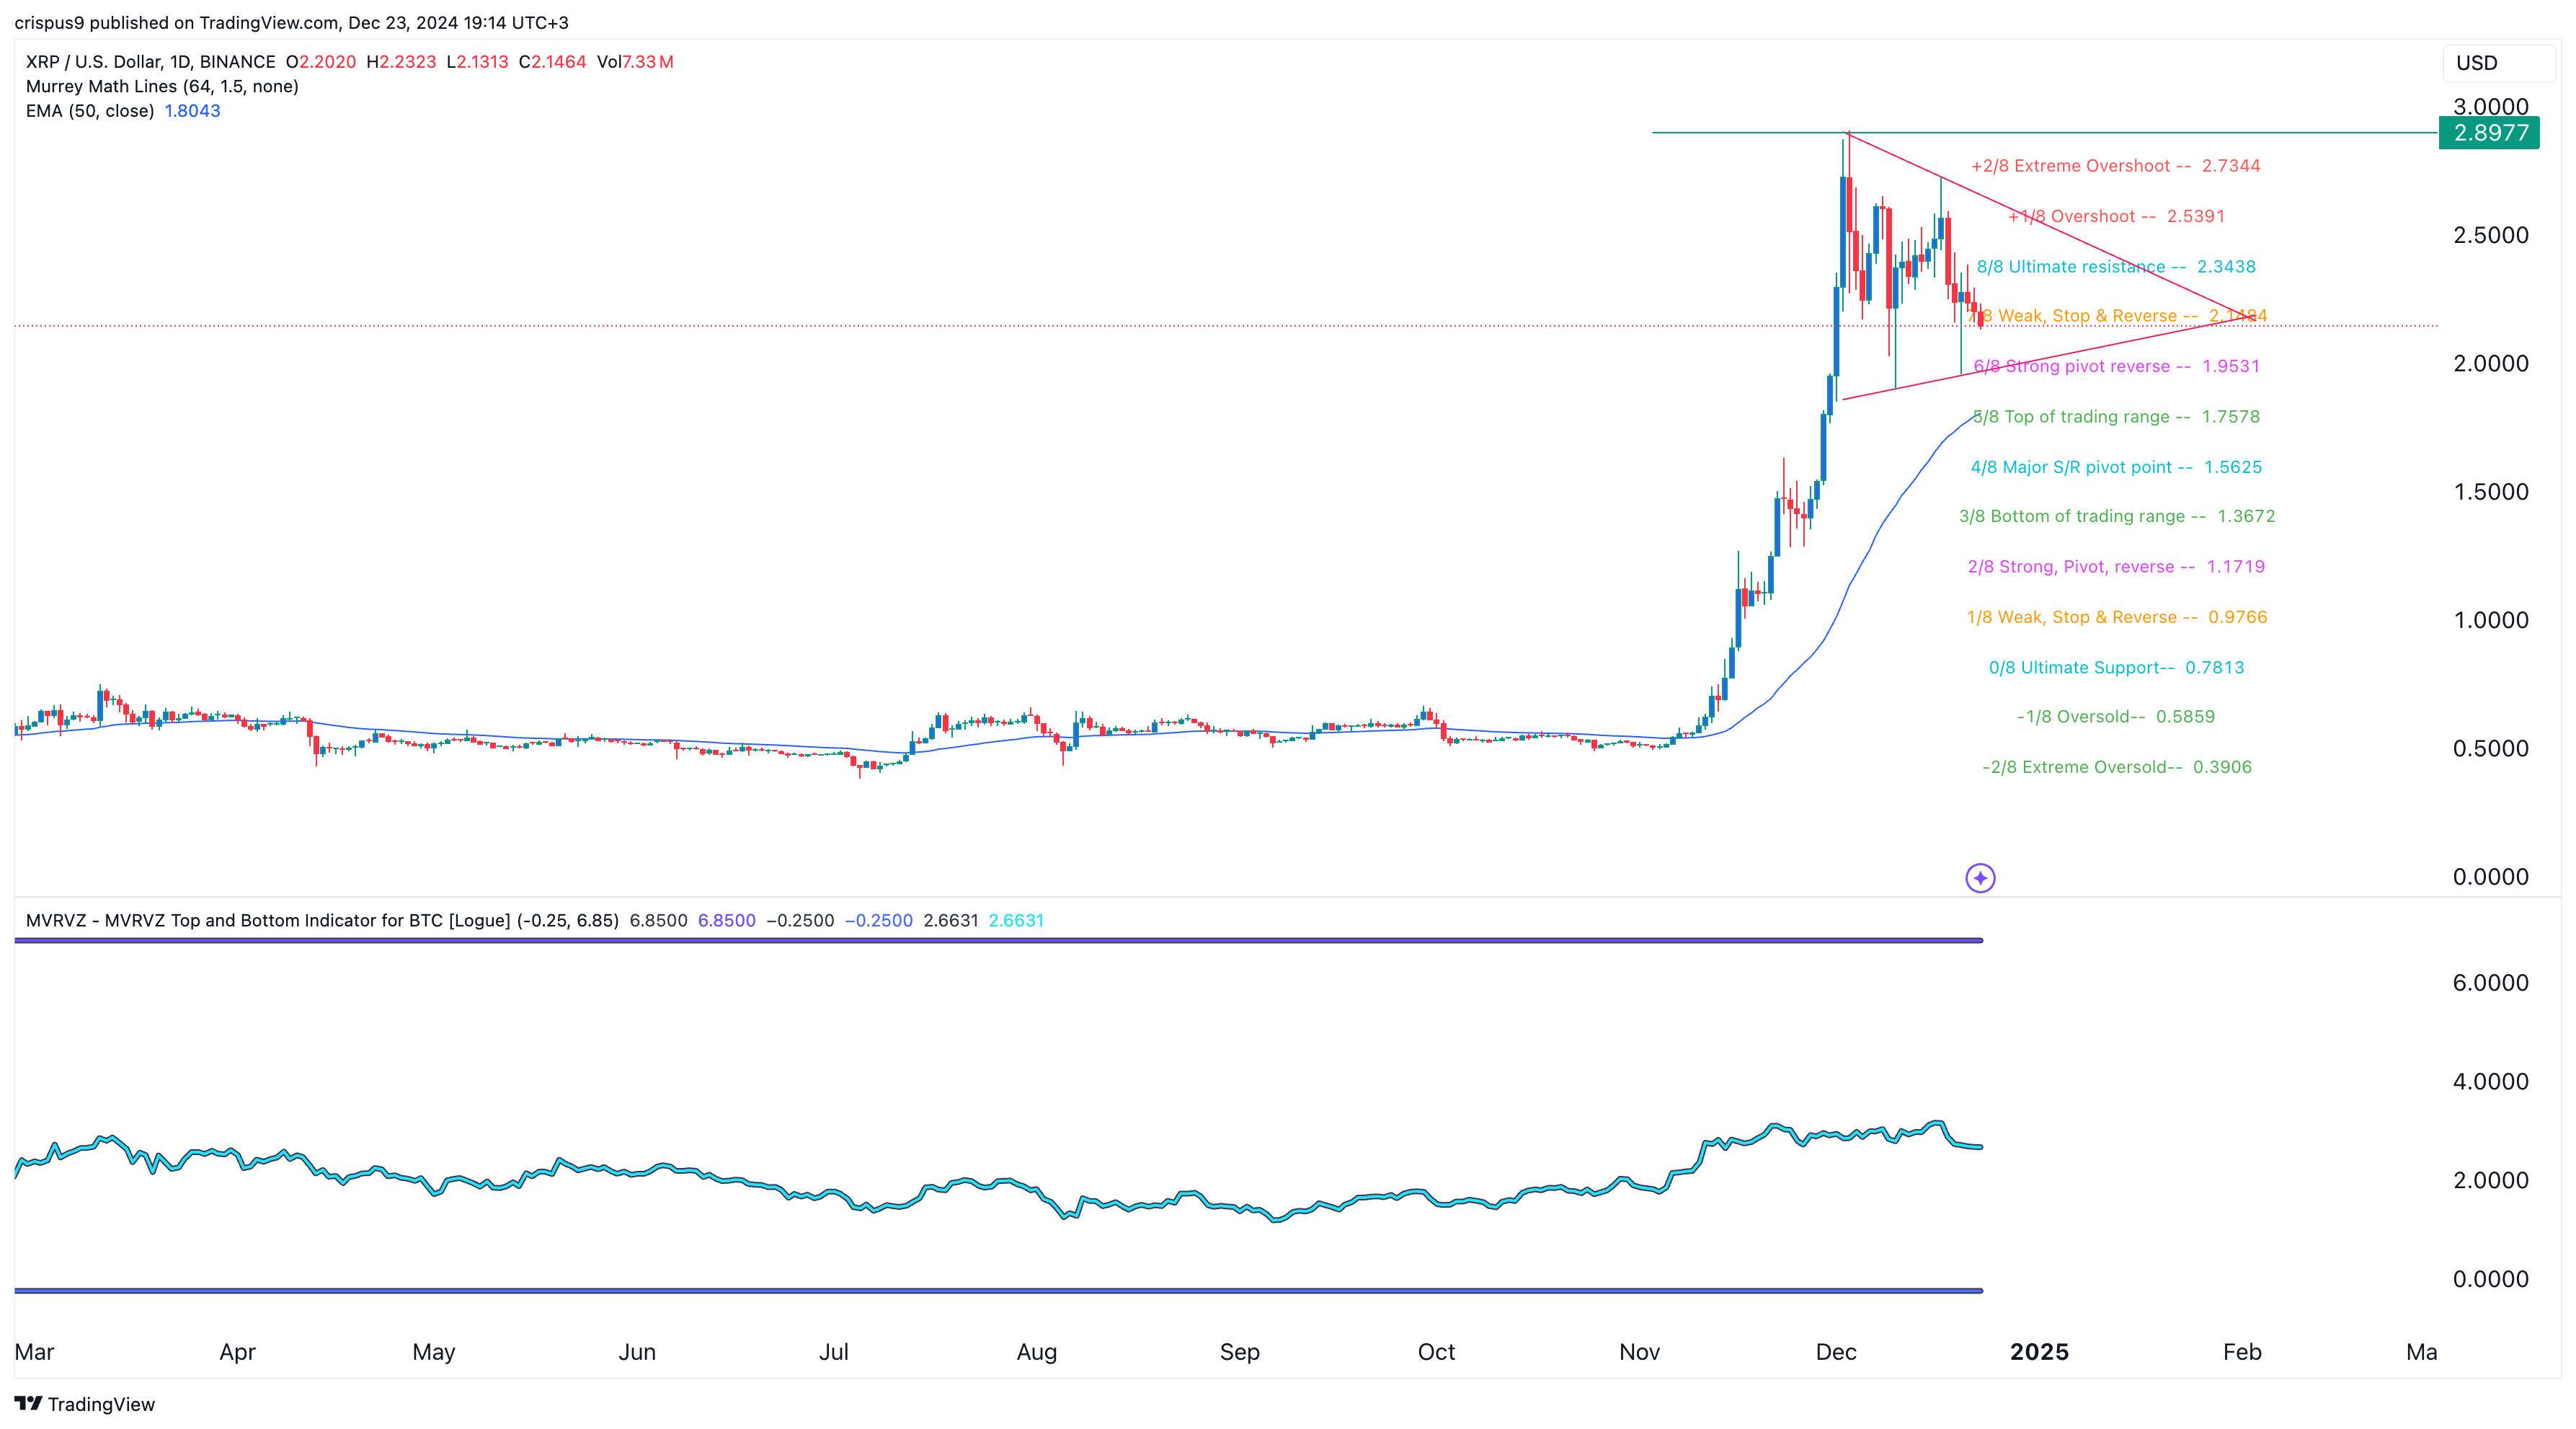
Task: Click the 8/8 Ultimate resistance 2.3438 label
Action: [x=2116, y=267]
